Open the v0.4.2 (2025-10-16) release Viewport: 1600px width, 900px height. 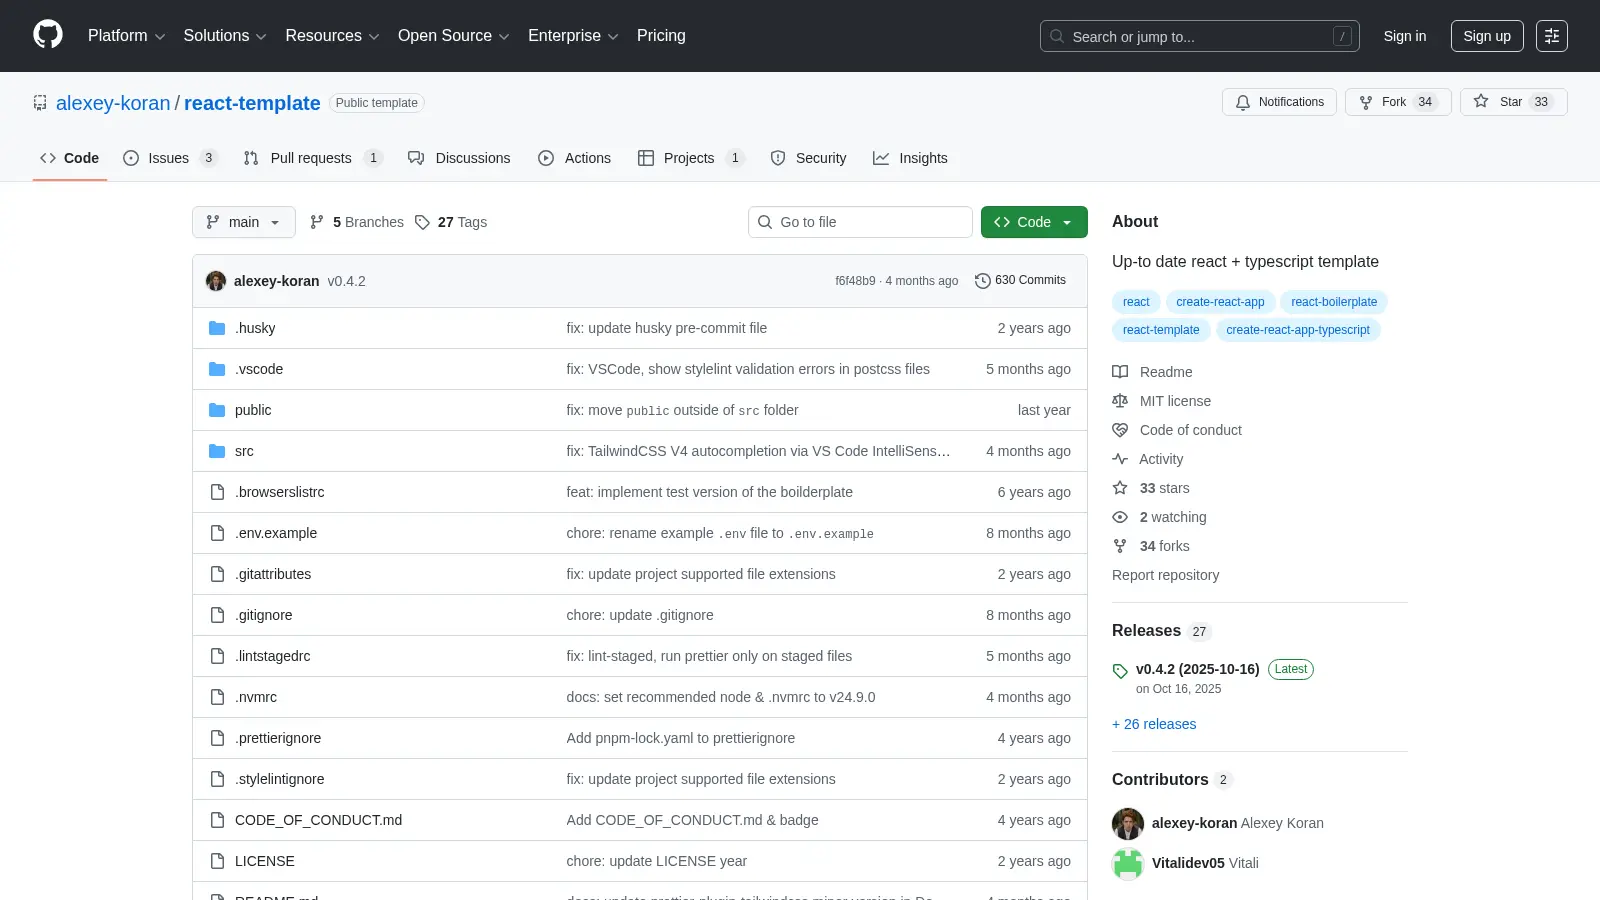1197,669
